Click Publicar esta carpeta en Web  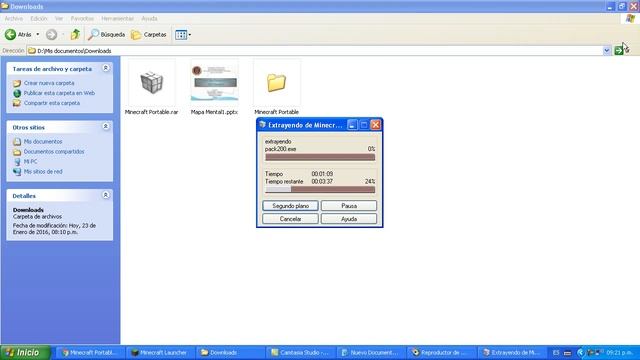coord(59,93)
